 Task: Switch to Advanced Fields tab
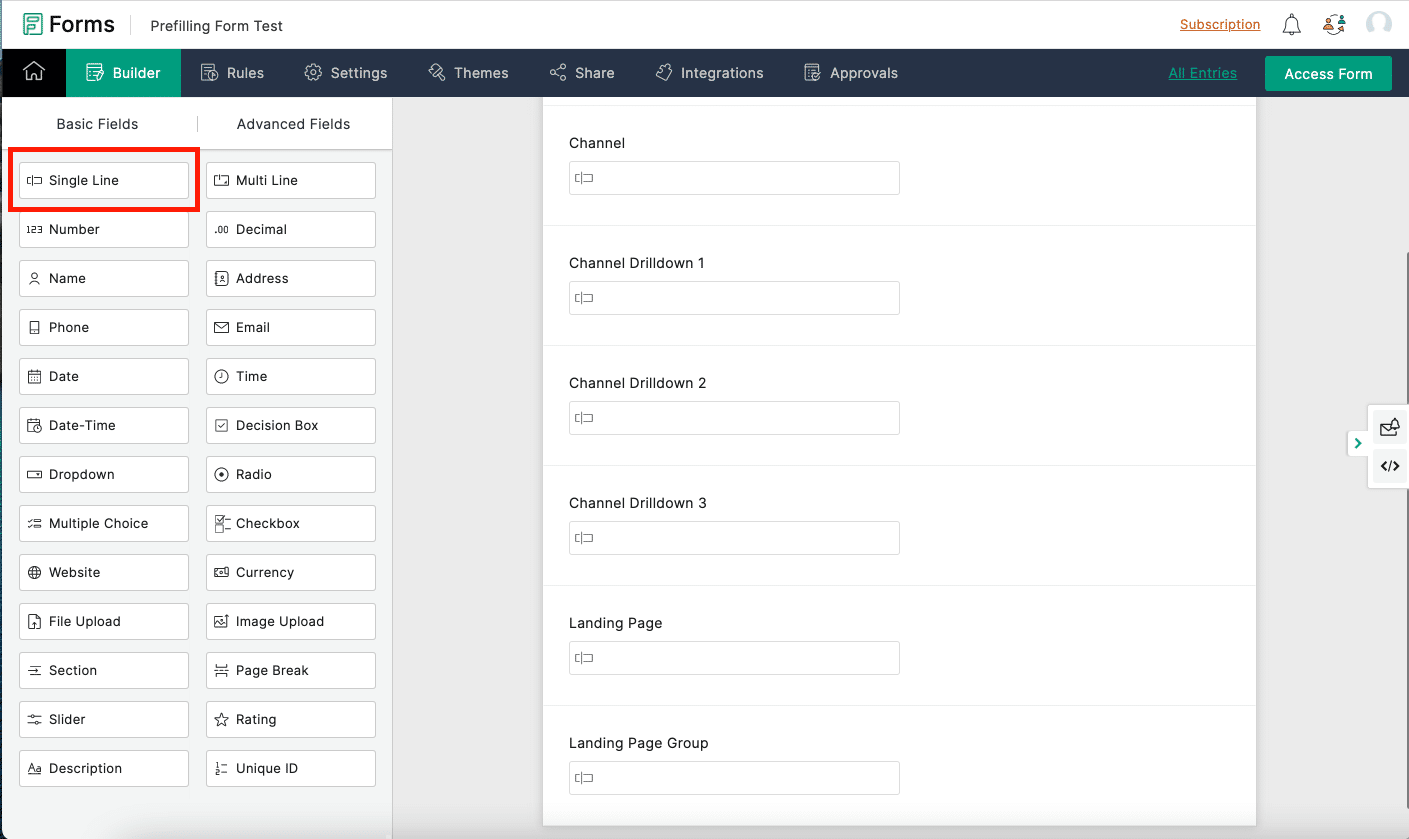click(x=293, y=124)
